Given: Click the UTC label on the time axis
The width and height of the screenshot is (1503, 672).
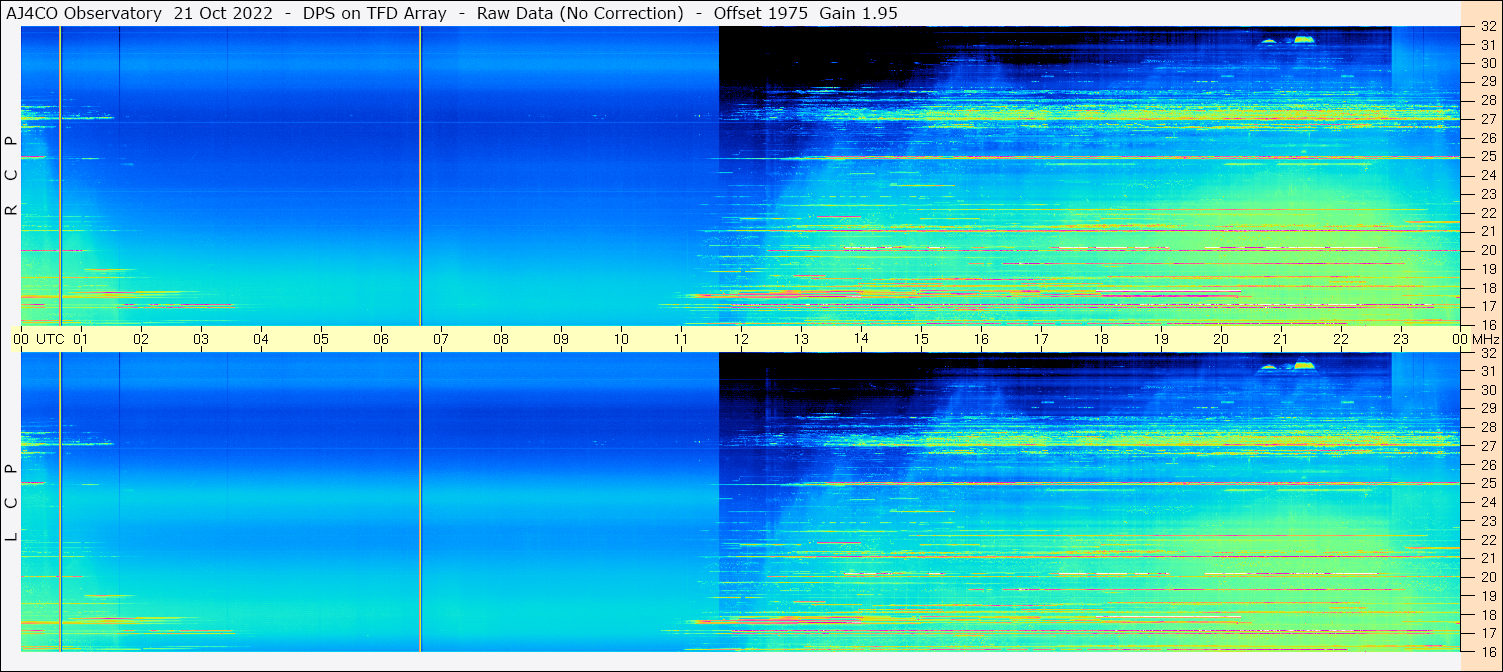Looking at the screenshot, I should point(50,339).
